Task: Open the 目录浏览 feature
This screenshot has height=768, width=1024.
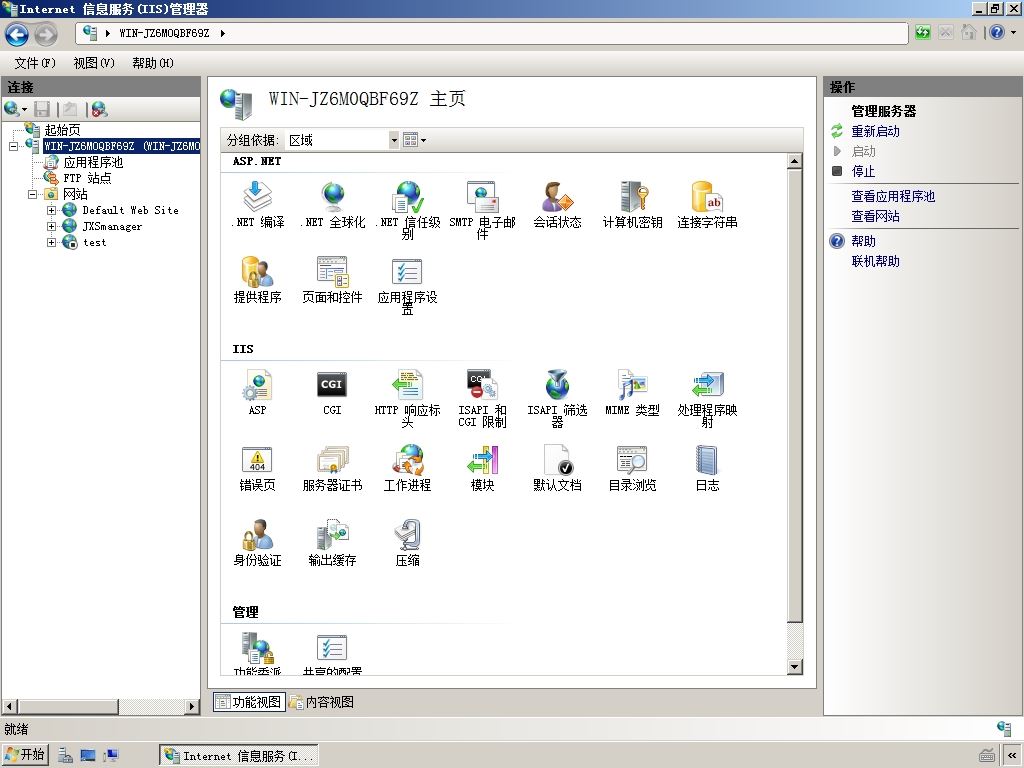Action: click(x=632, y=468)
